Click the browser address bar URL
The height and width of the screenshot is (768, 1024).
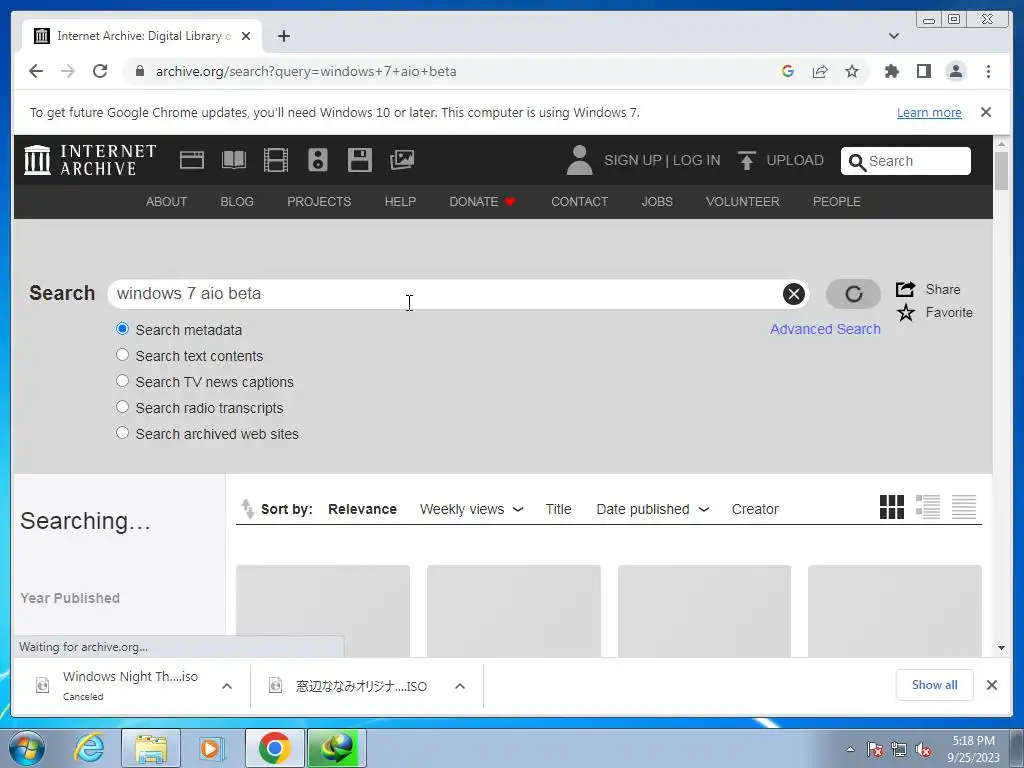point(306,71)
